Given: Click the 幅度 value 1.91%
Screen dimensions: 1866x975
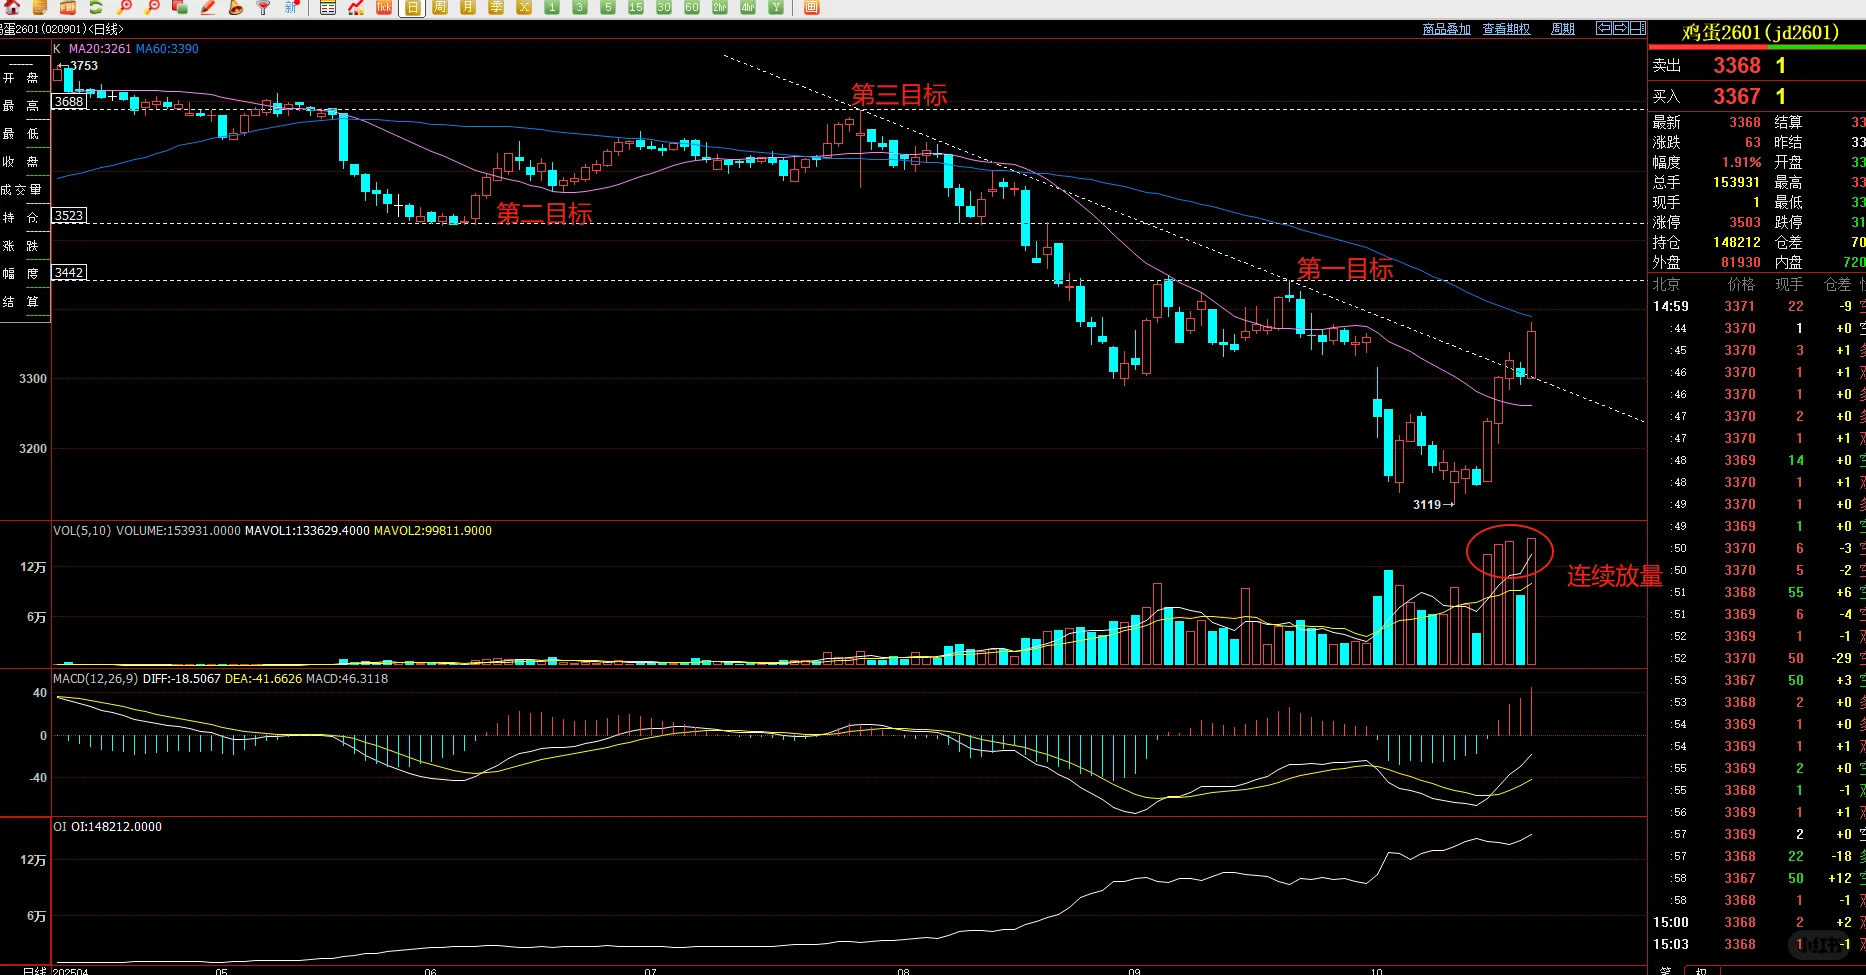Looking at the screenshot, I should (x=1741, y=162).
